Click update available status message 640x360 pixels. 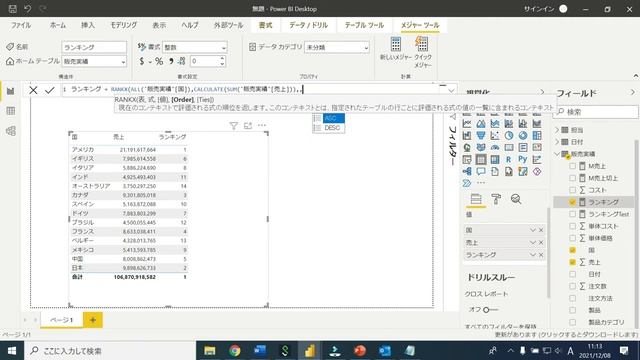tap(566, 335)
